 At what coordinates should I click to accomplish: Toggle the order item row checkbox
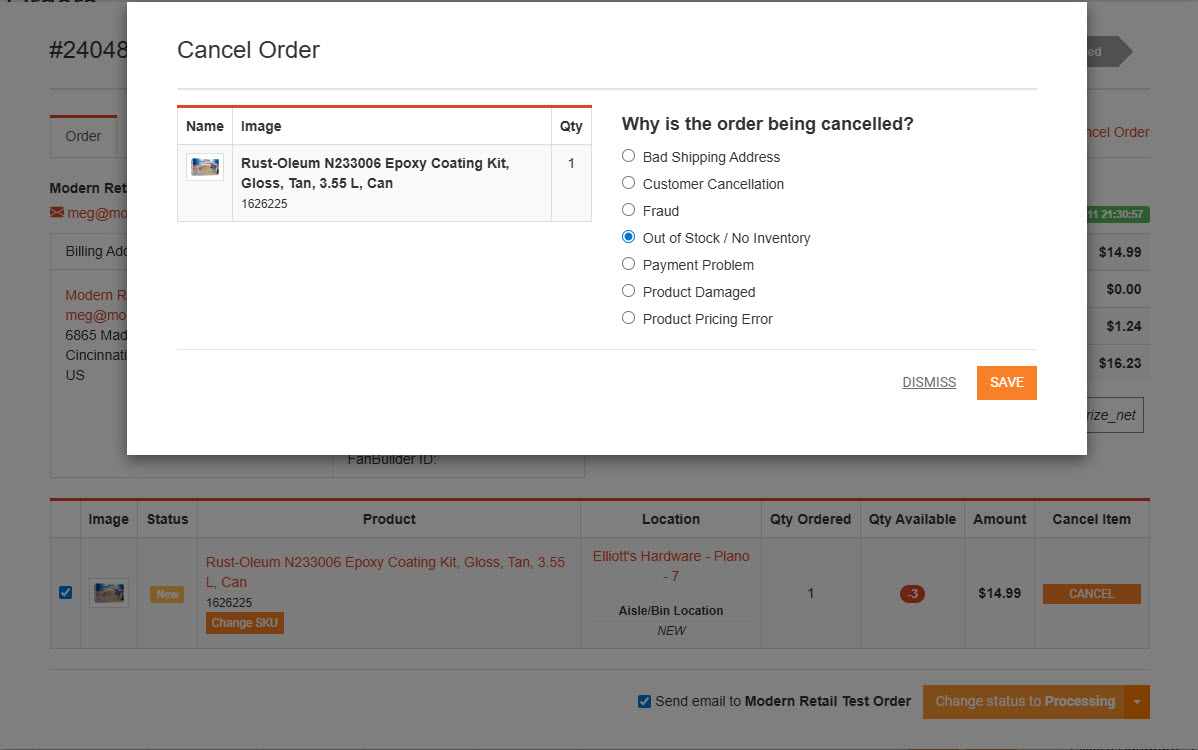coord(66,593)
